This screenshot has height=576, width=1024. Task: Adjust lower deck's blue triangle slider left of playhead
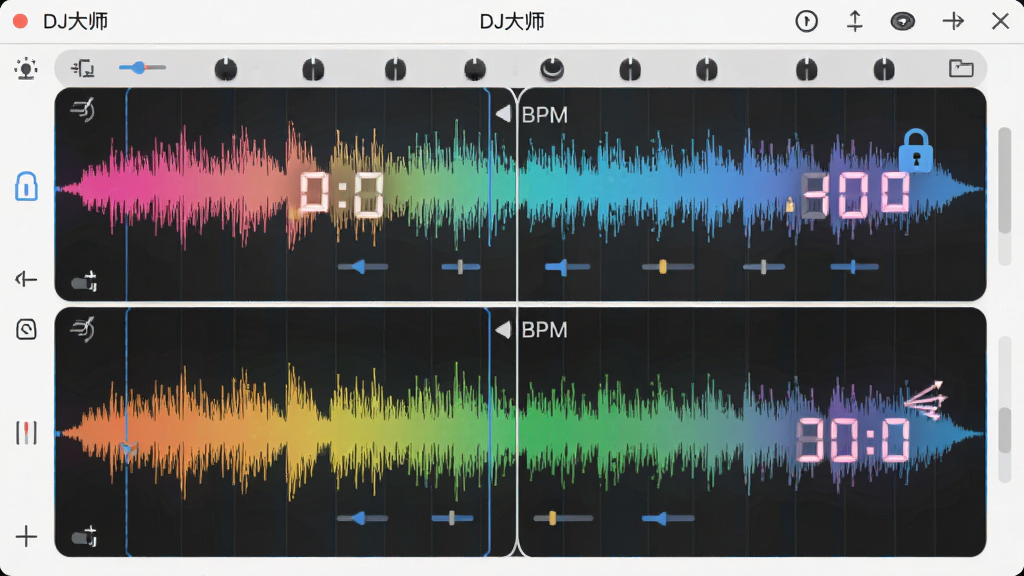pyautogui.click(x=362, y=519)
